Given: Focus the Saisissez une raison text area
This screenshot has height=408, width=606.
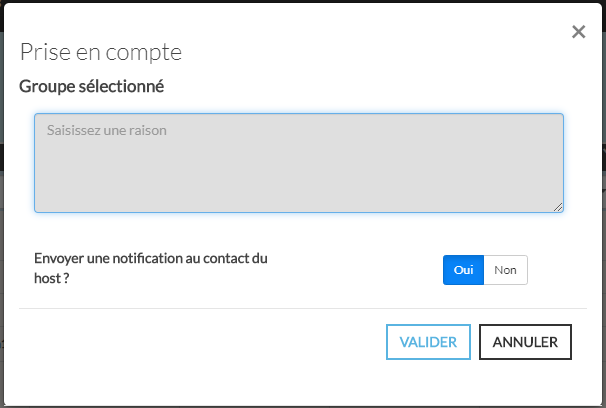Looking at the screenshot, I should pyautogui.click(x=299, y=162).
